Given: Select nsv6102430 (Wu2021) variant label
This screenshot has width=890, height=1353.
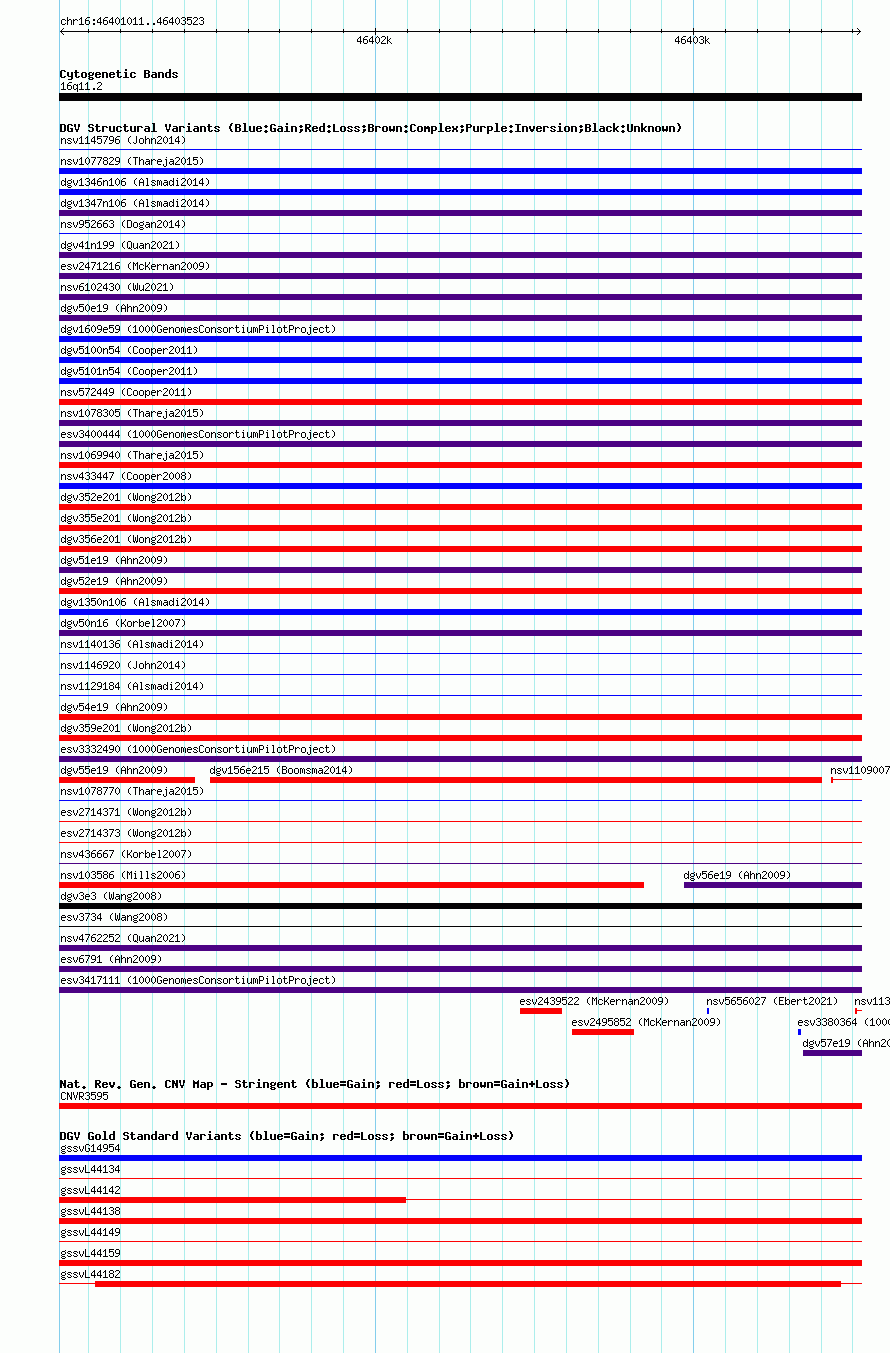Looking at the screenshot, I should point(117,287).
